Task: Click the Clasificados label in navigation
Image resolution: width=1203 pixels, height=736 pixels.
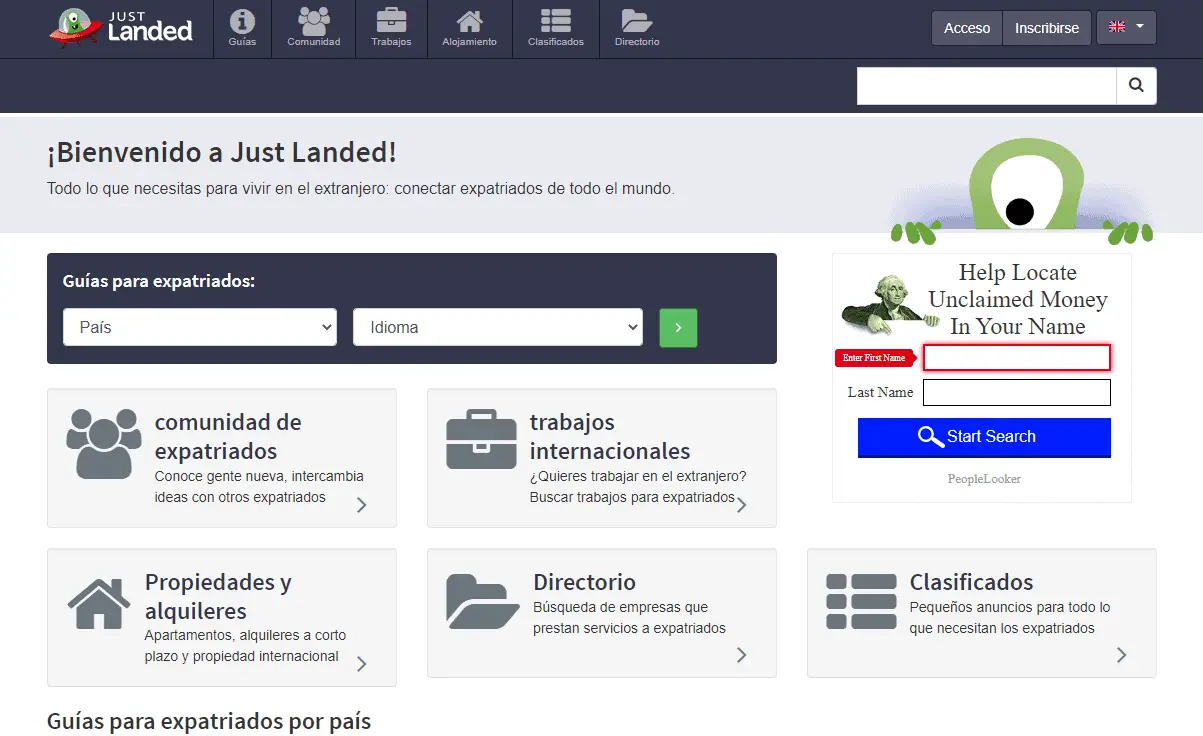Action: 556,42
